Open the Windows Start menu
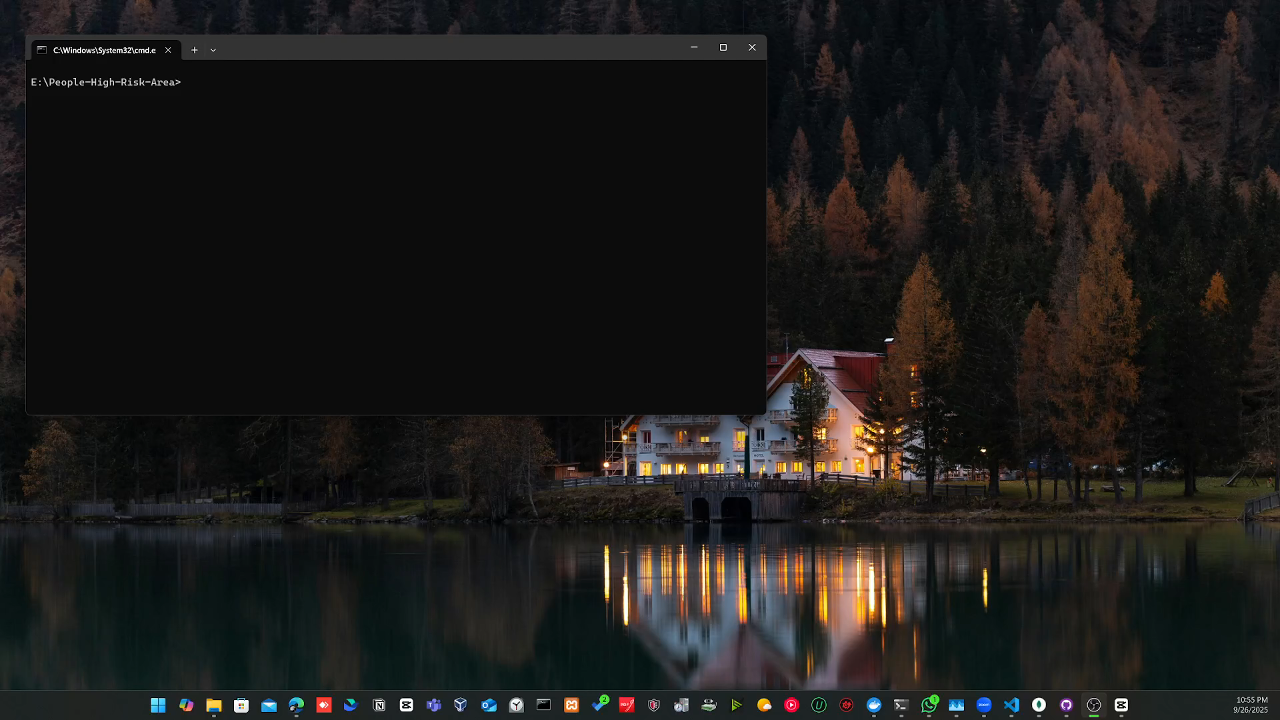1280x720 pixels. tap(158, 705)
